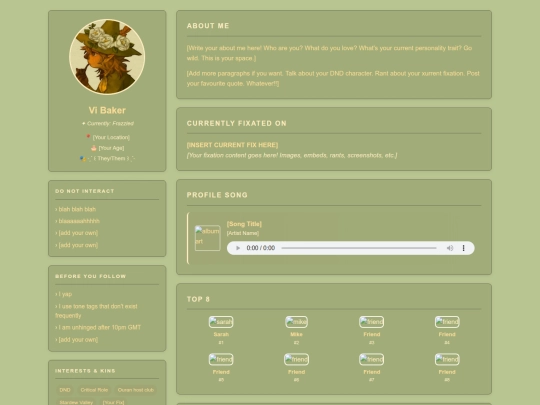Click the [Your Age] placeholder

tap(111, 148)
